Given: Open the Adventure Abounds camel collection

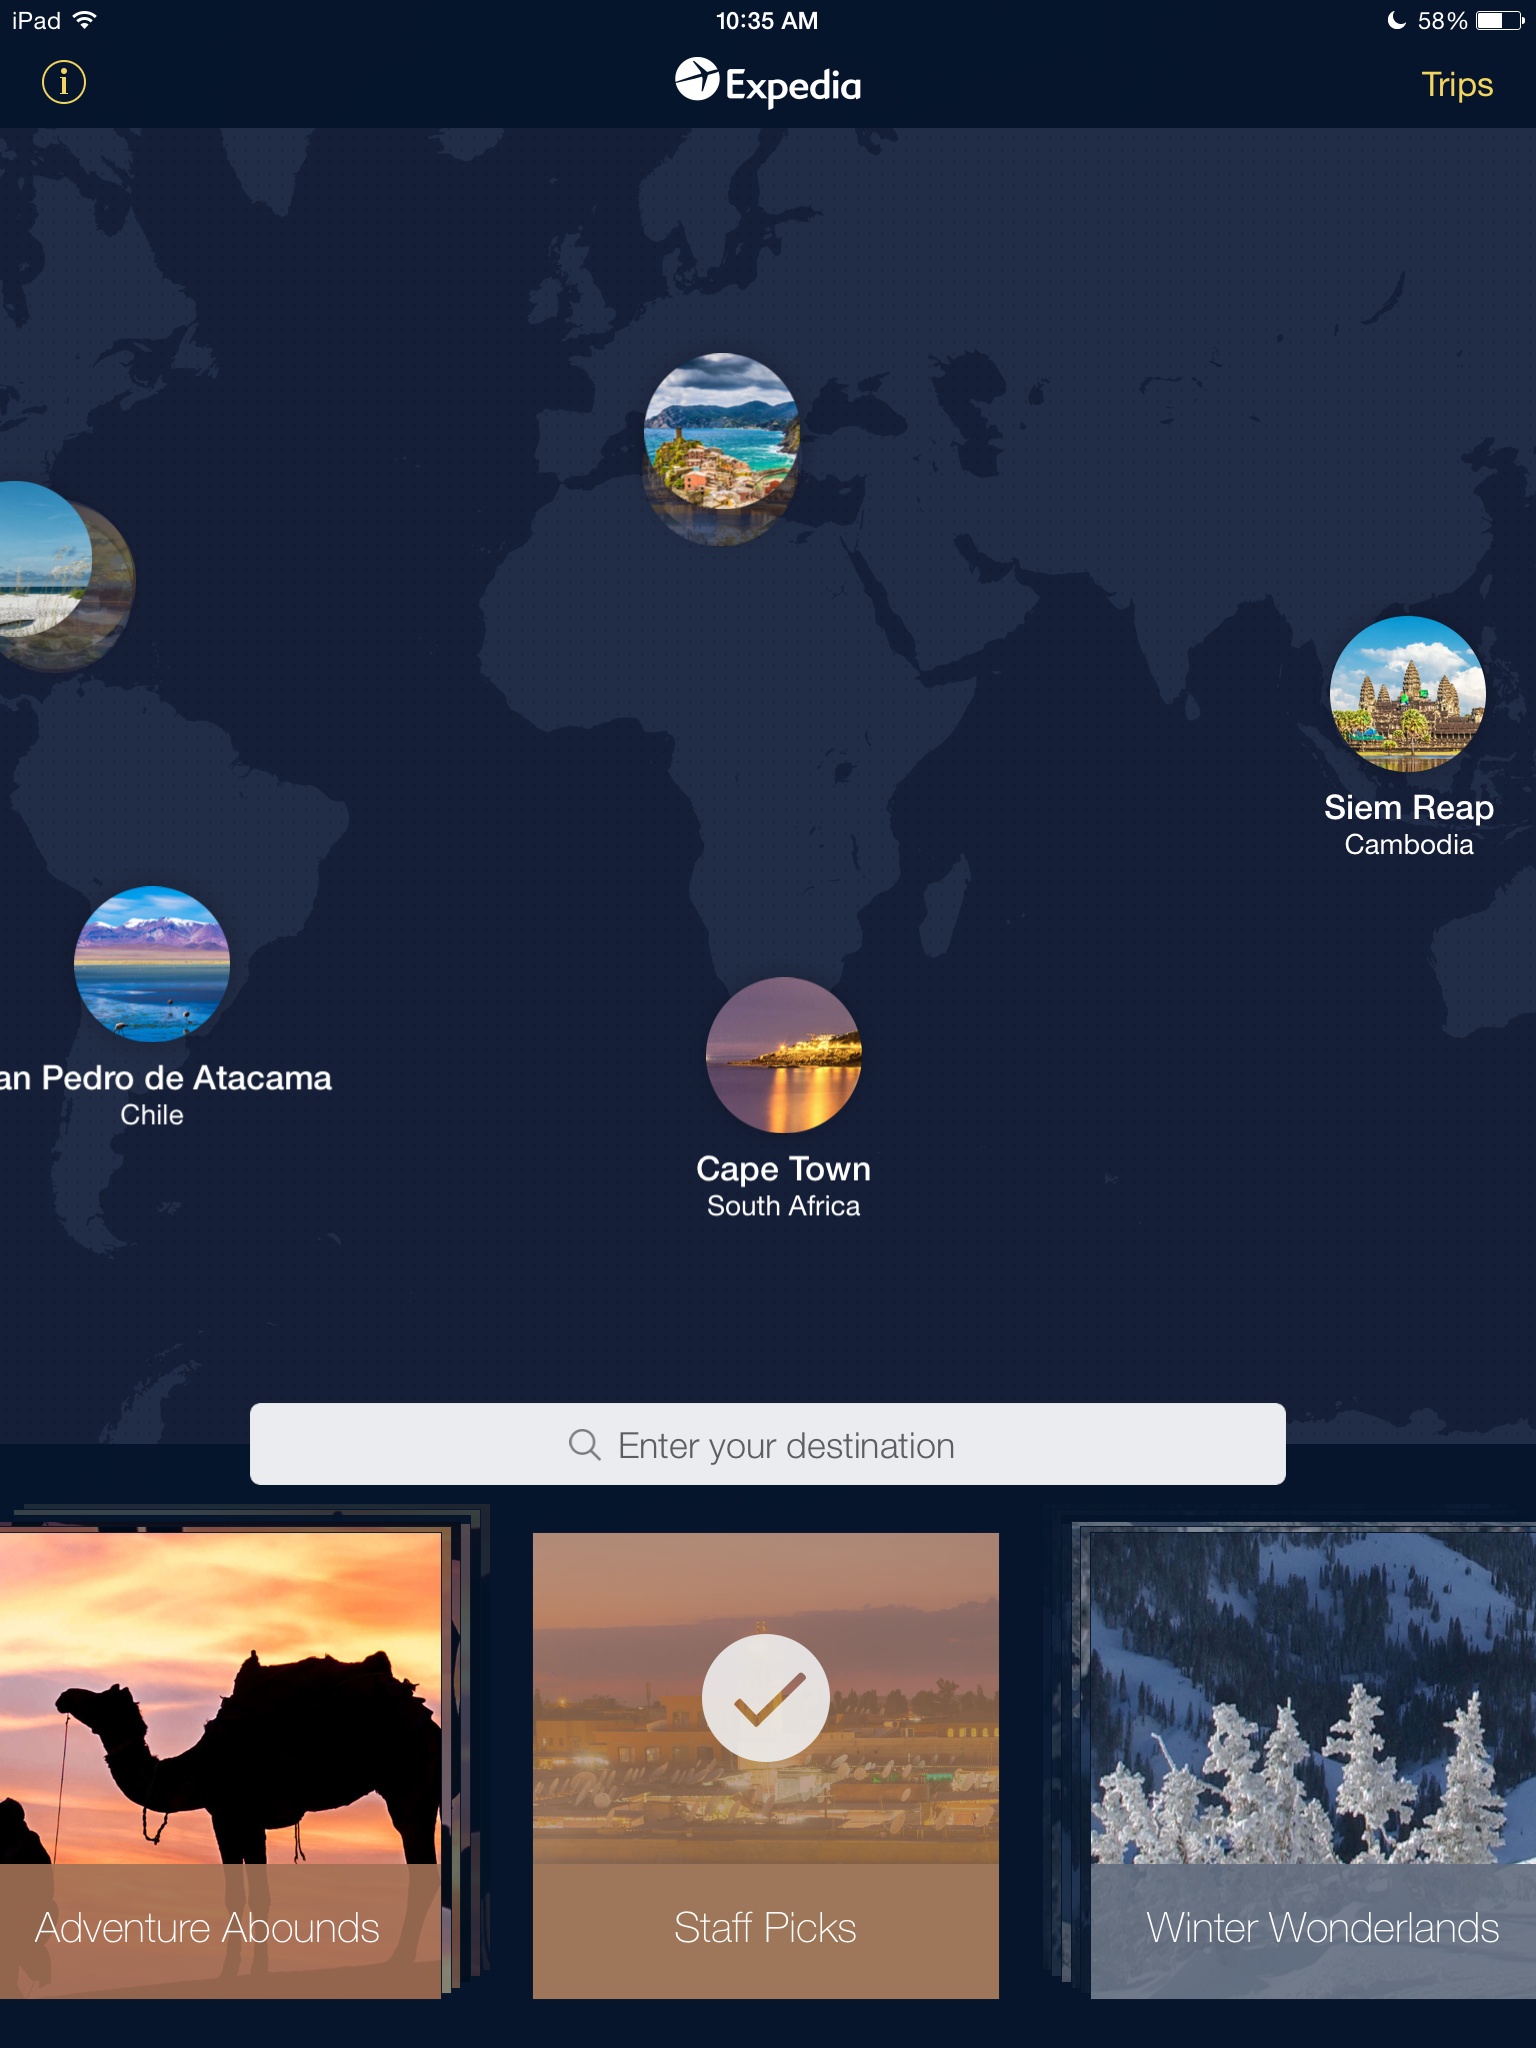Looking at the screenshot, I should coord(220,1765).
